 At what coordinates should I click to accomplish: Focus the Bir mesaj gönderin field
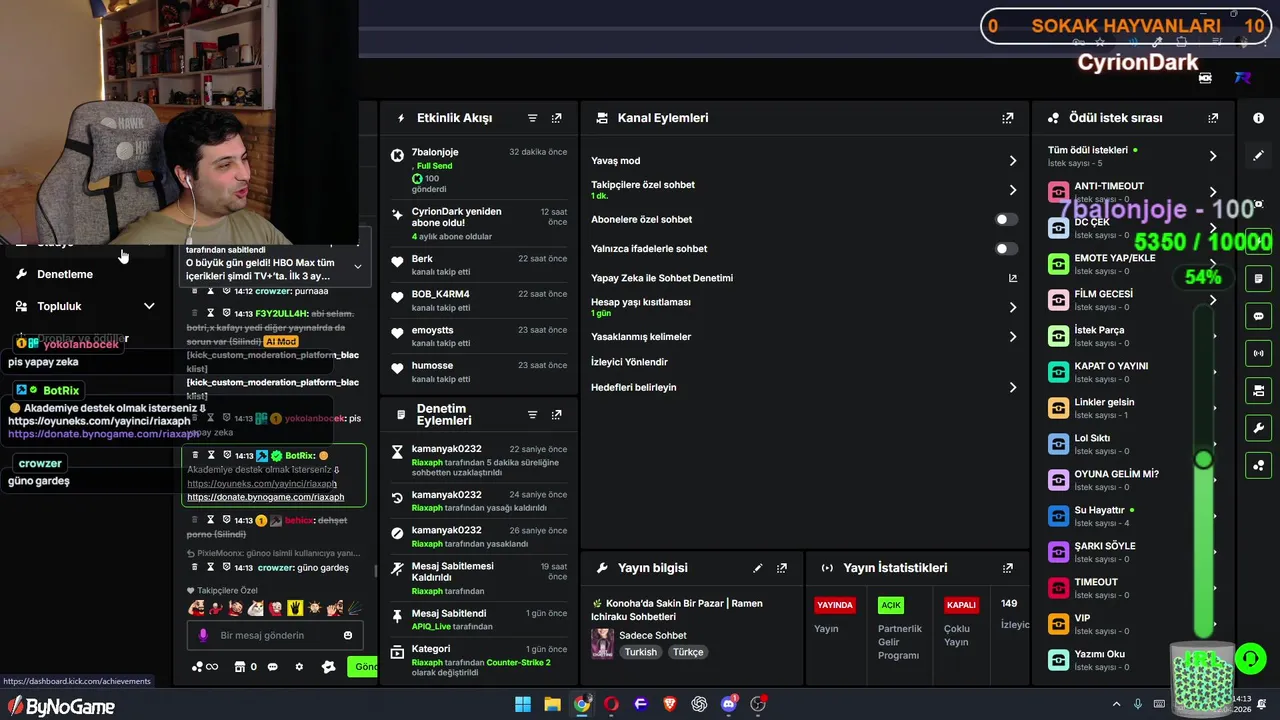[x=275, y=635]
